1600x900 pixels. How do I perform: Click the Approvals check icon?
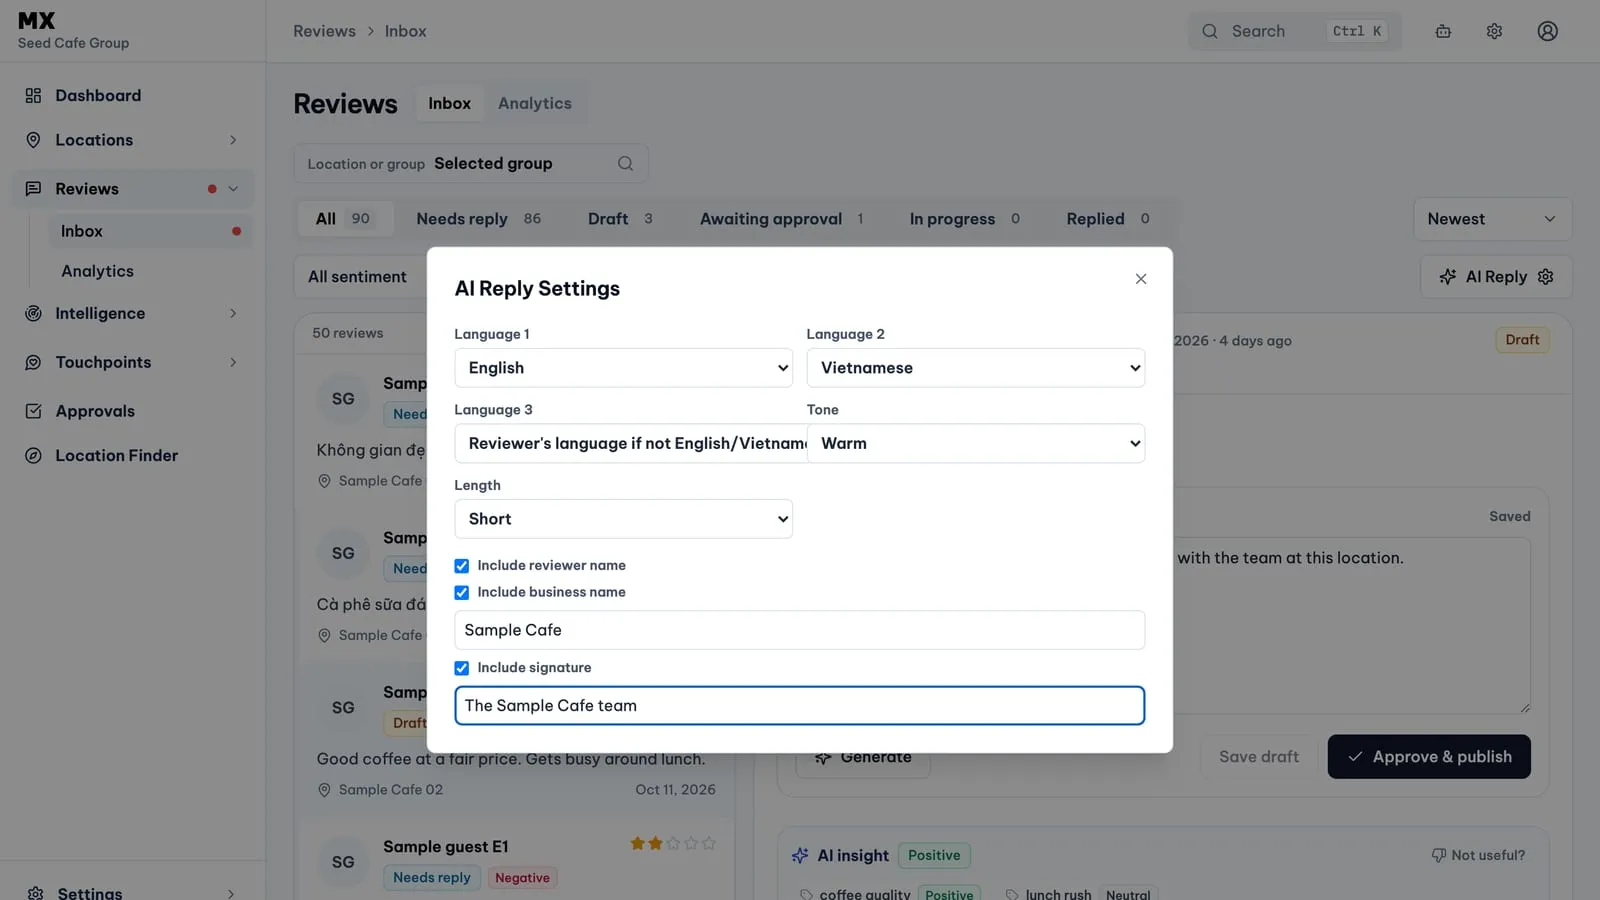[33, 411]
